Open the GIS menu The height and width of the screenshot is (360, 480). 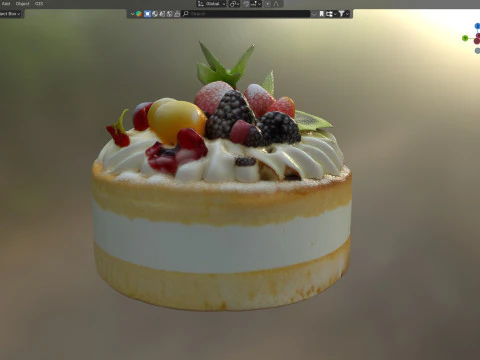tap(39, 4)
